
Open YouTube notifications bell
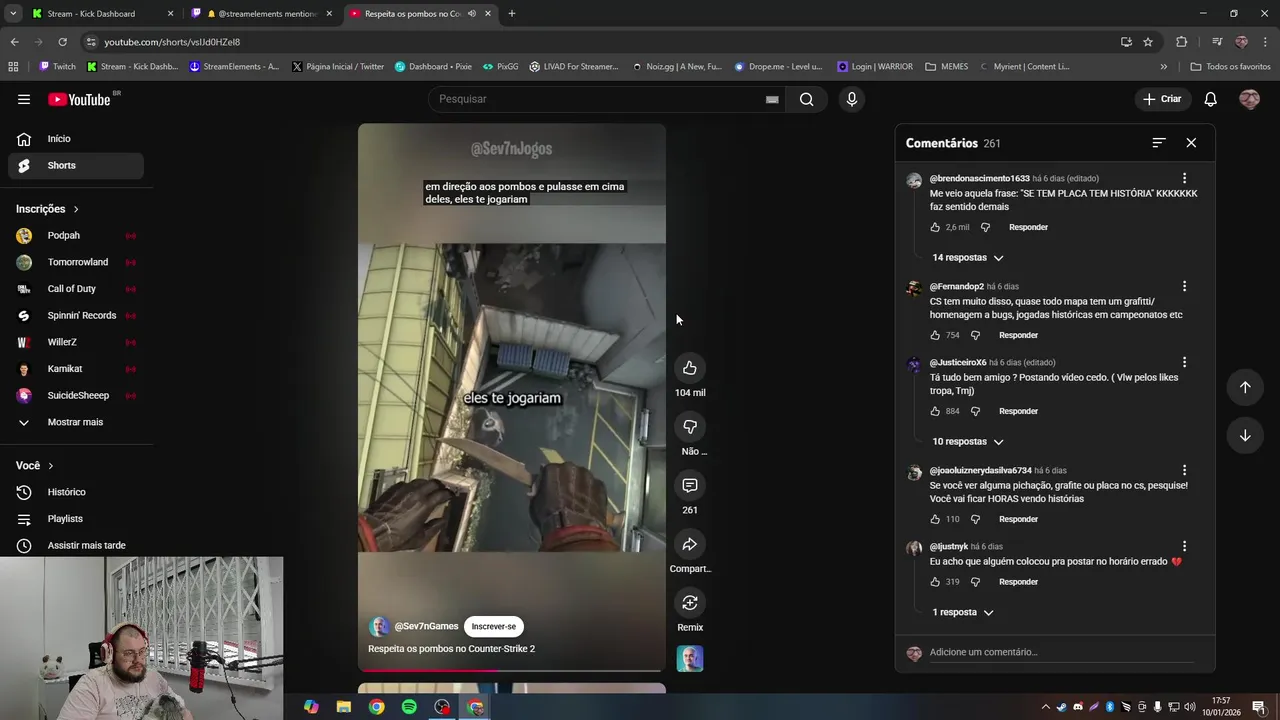[x=1210, y=99]
